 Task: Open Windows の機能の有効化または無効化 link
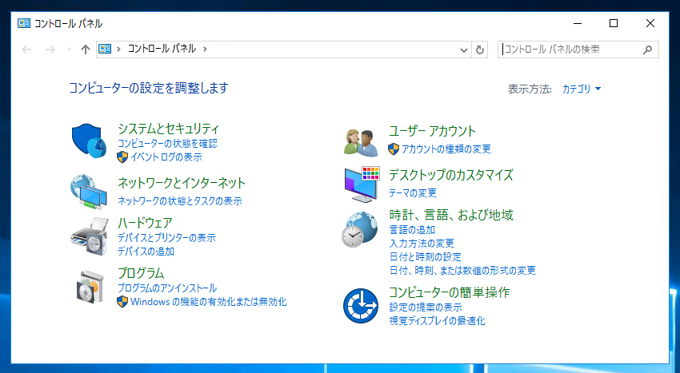[x=209, y=301]
